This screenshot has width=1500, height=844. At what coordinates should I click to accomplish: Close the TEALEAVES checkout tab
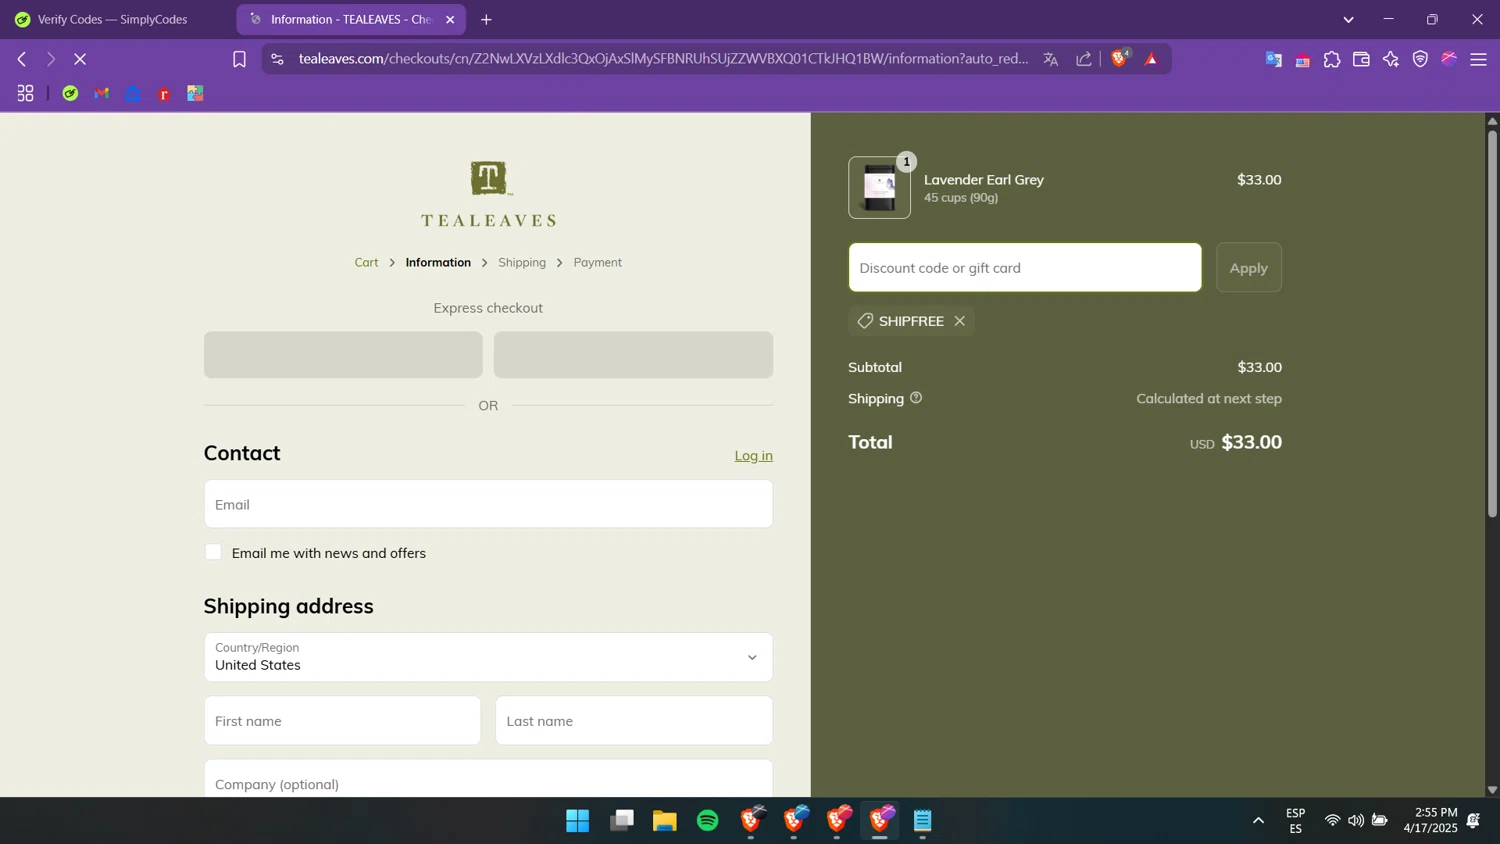(450, 19)
